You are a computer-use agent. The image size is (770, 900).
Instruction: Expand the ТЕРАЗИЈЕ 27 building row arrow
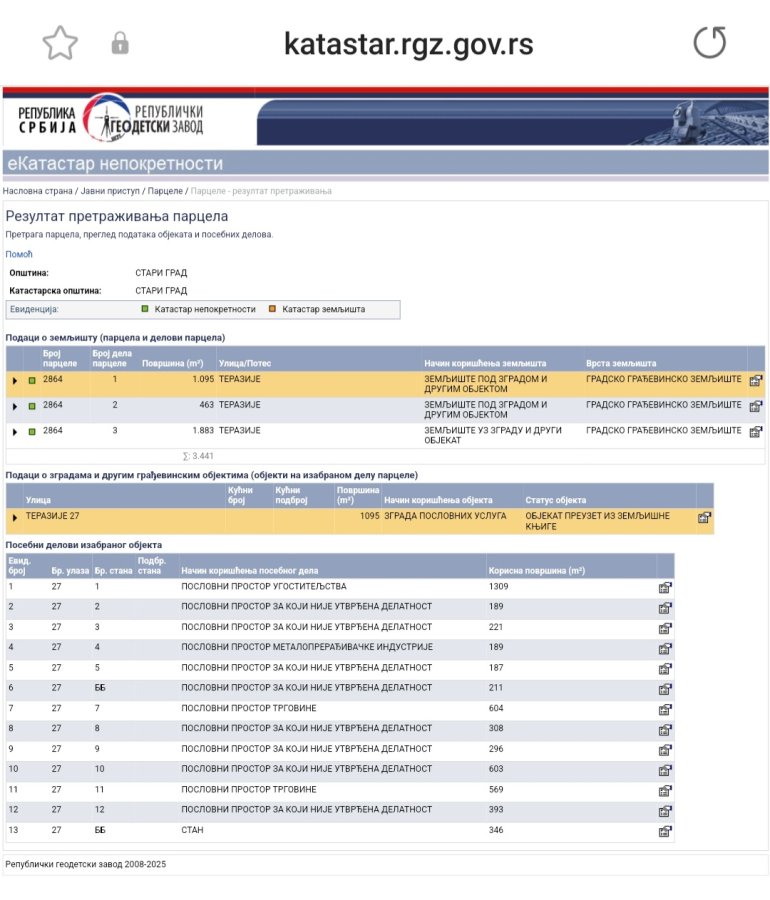15,518
